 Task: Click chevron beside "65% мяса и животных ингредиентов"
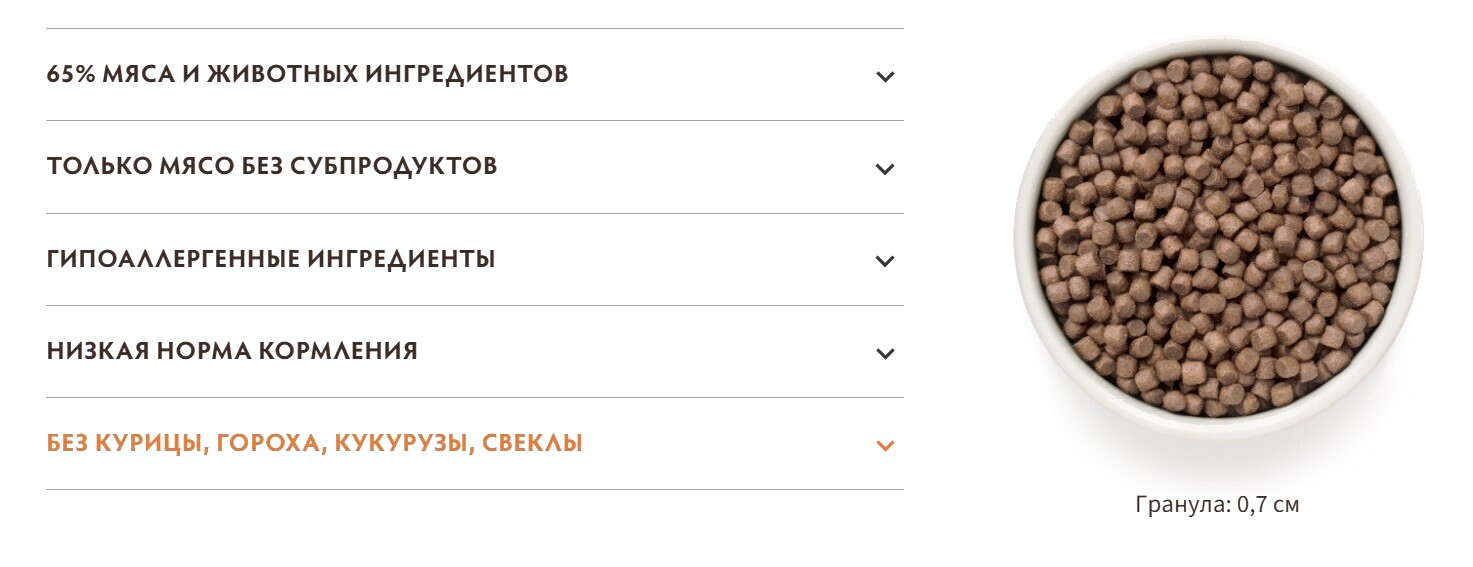click(885, 76)
